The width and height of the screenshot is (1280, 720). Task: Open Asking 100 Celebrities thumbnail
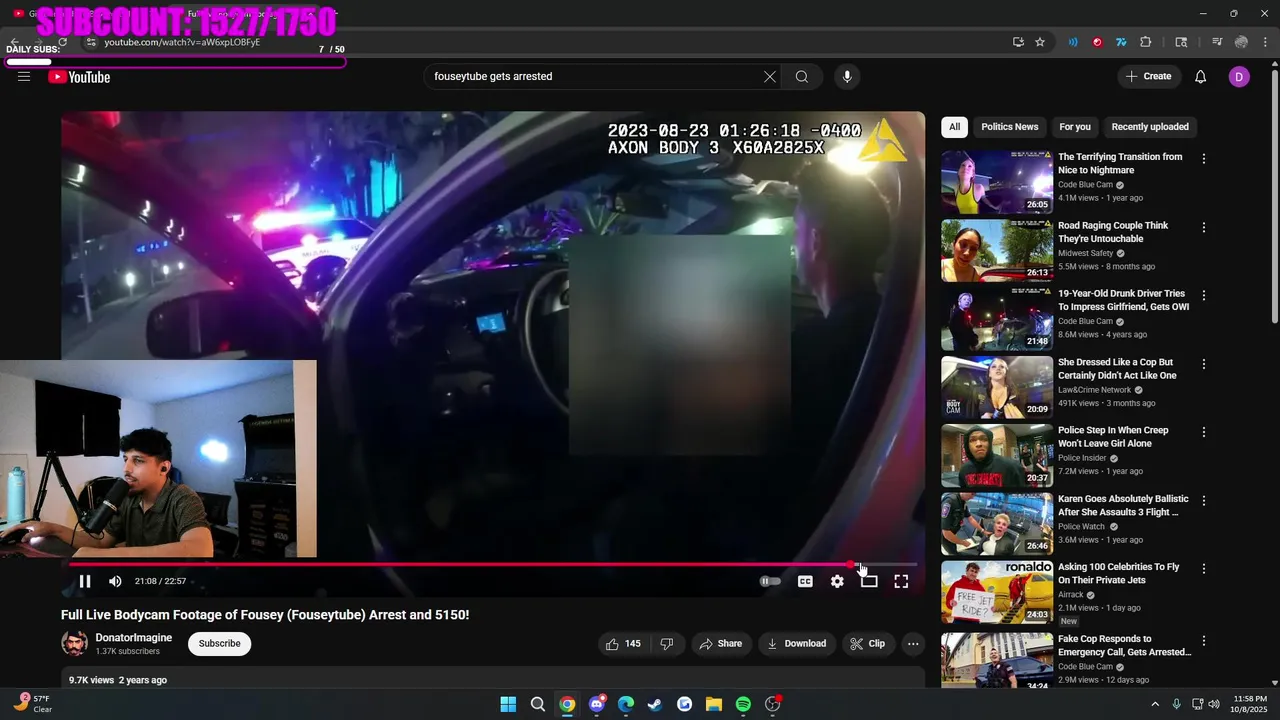click(x=997, y=592)
